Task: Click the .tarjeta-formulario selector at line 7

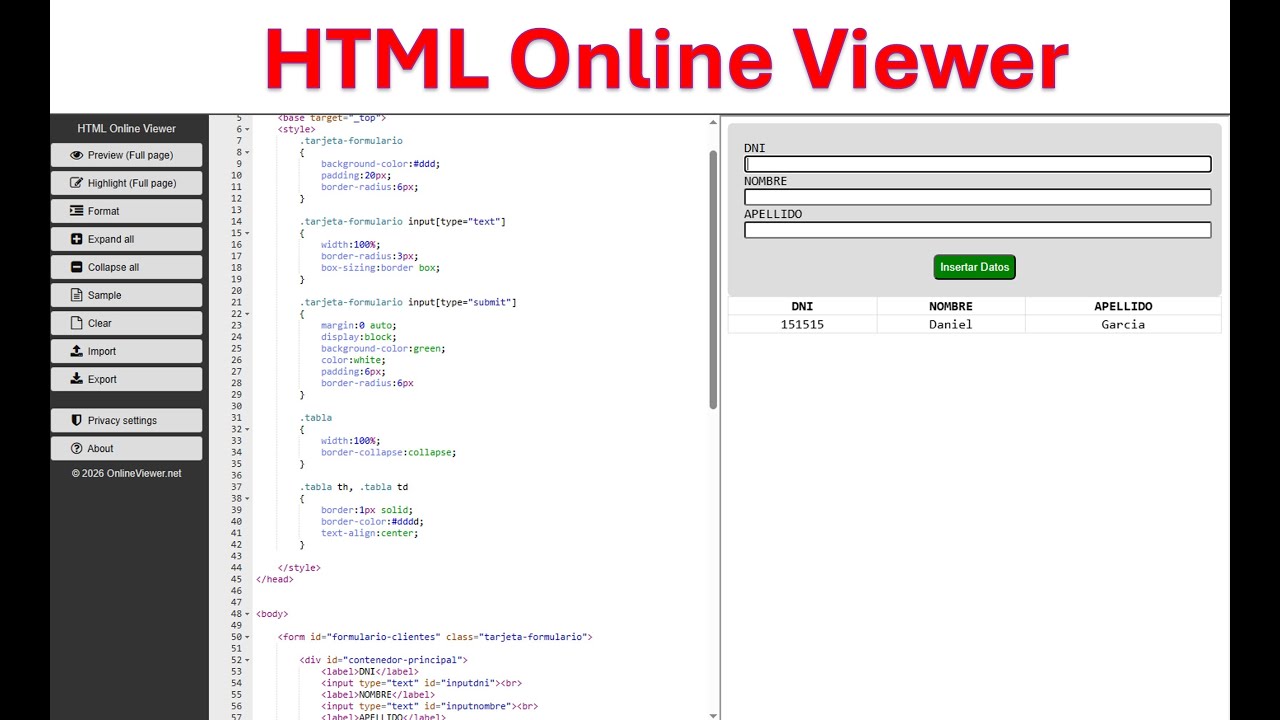Action: tap(351, 141)
